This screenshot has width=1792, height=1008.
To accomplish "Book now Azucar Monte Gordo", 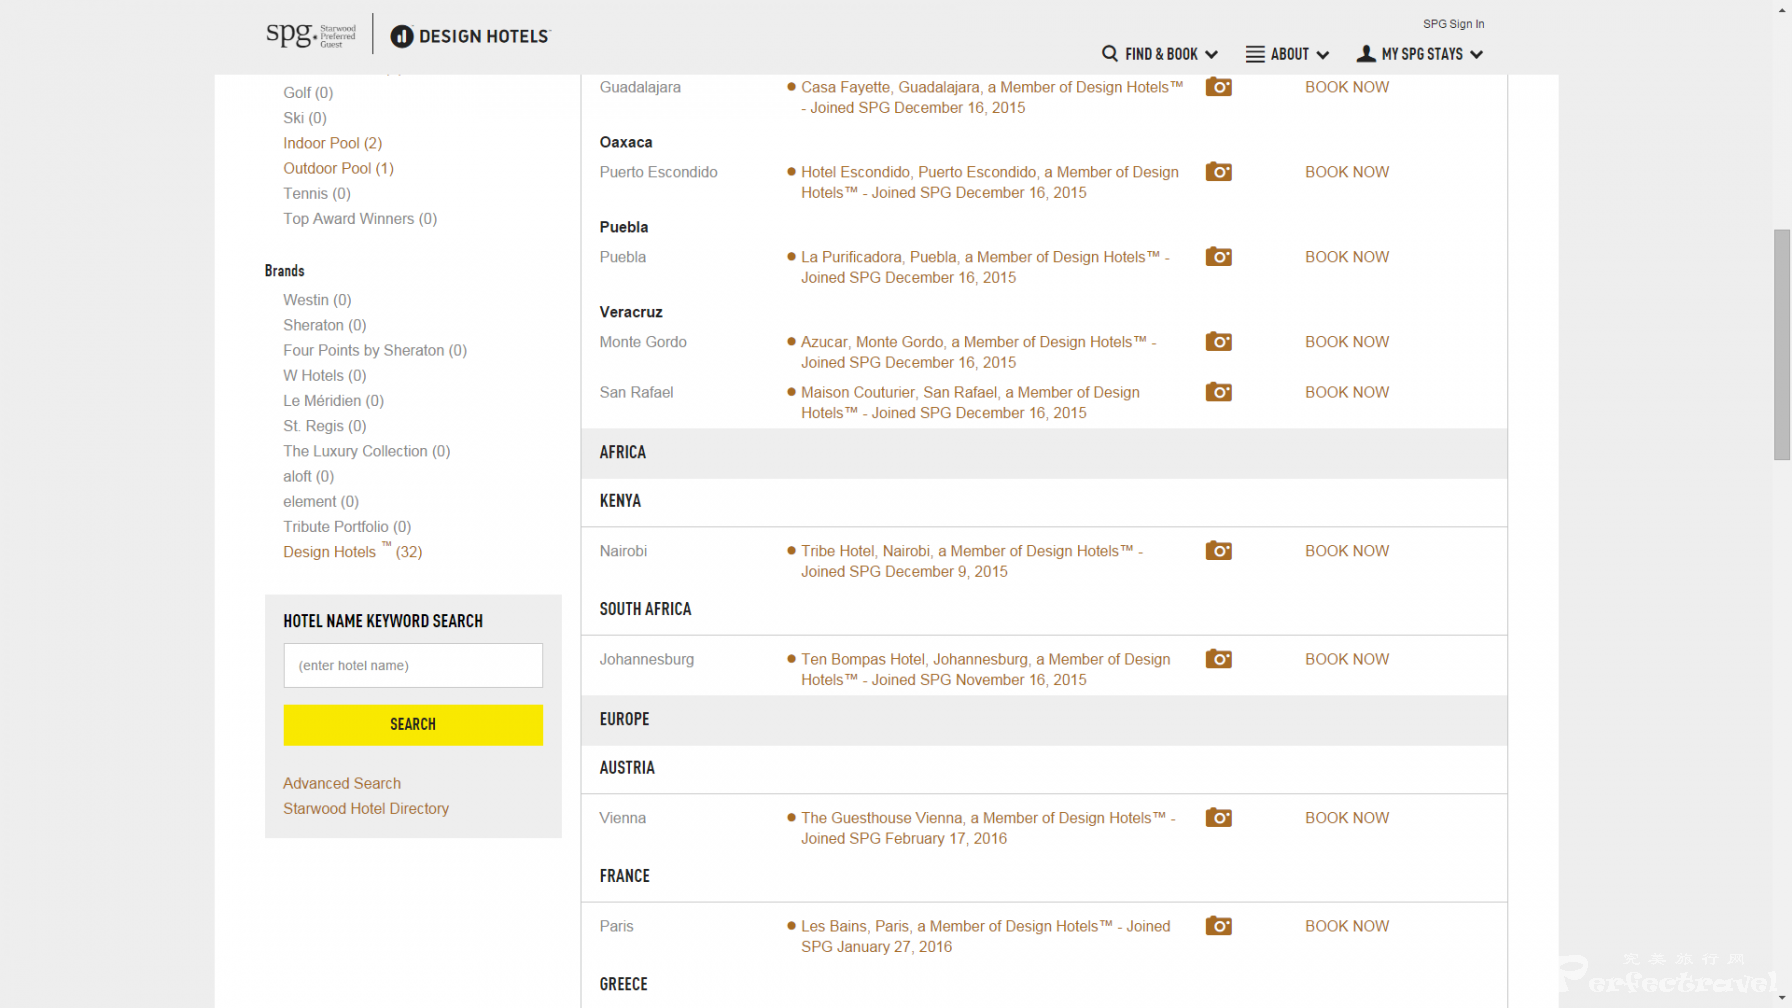I will click(1347, 342).
